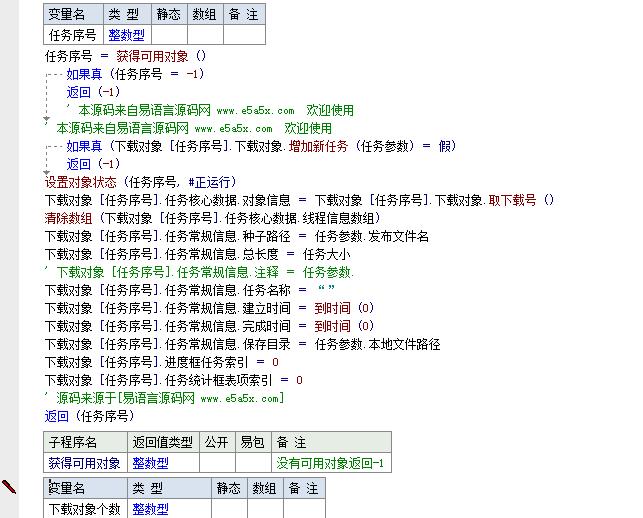
Task: Click the comment 源码来源于[易语言源码网]
Action: pyautogui.click(x=164, y=398)
